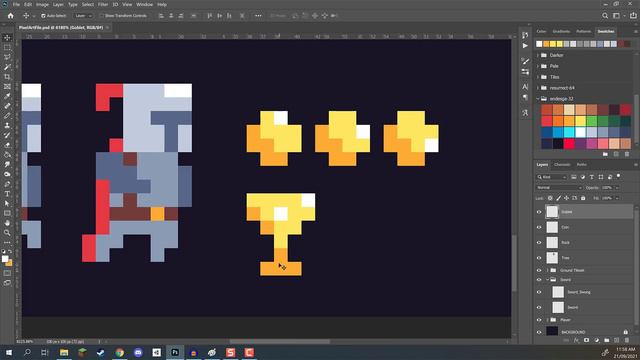640x360 pixels.
Task: Collapse the Sword layer group
Action: coord(547,280)
